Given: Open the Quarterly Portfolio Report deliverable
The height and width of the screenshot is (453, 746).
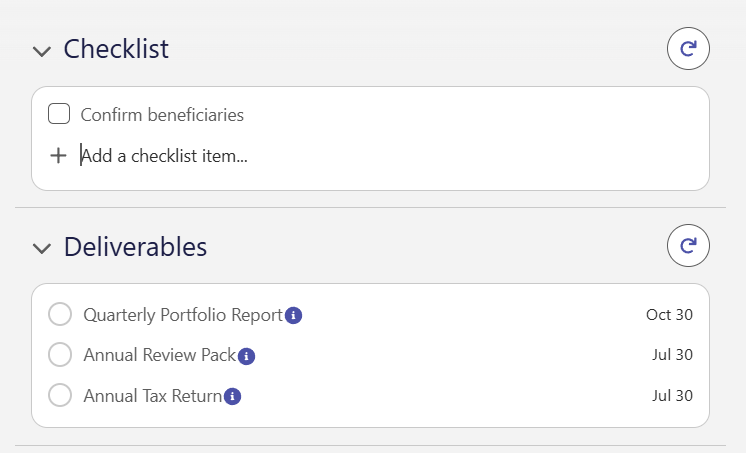Looking at the screenshot, I should (183, 315).
